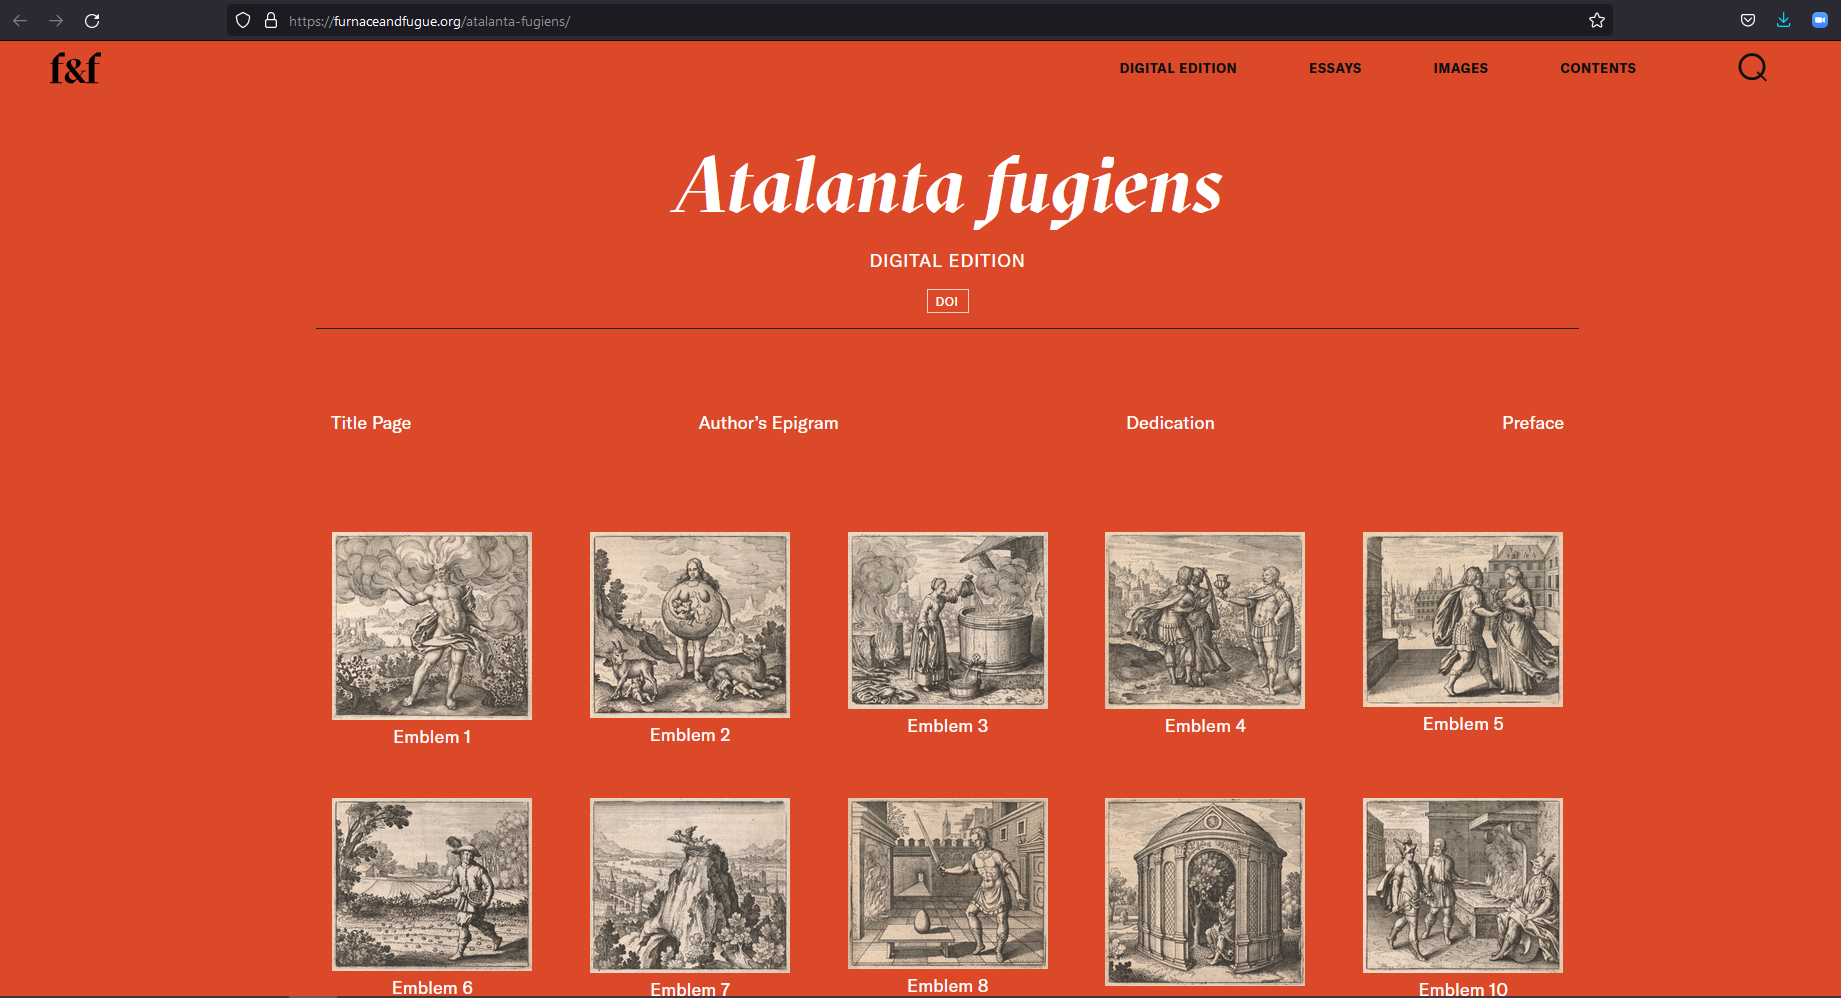Click the Emblem 6 text label
1841x998 pixels.
(432, 987)
